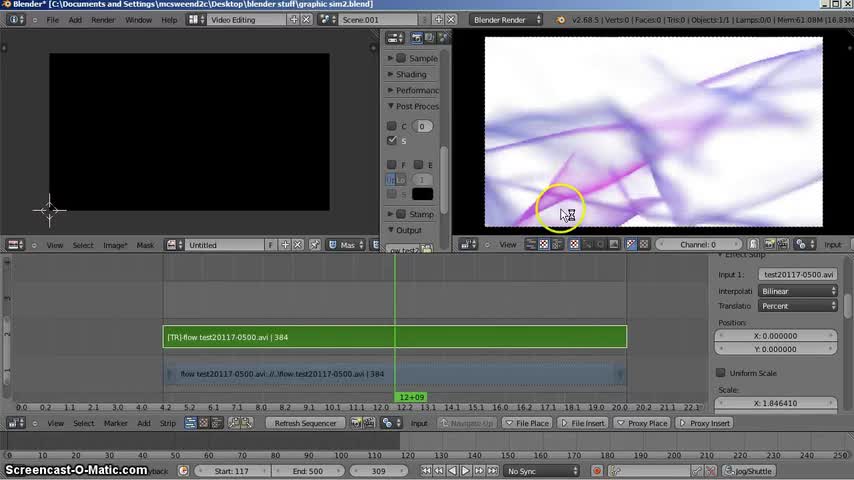Unlink the Untitled image with X icon
854x480 pixels.
pos(298,245)
